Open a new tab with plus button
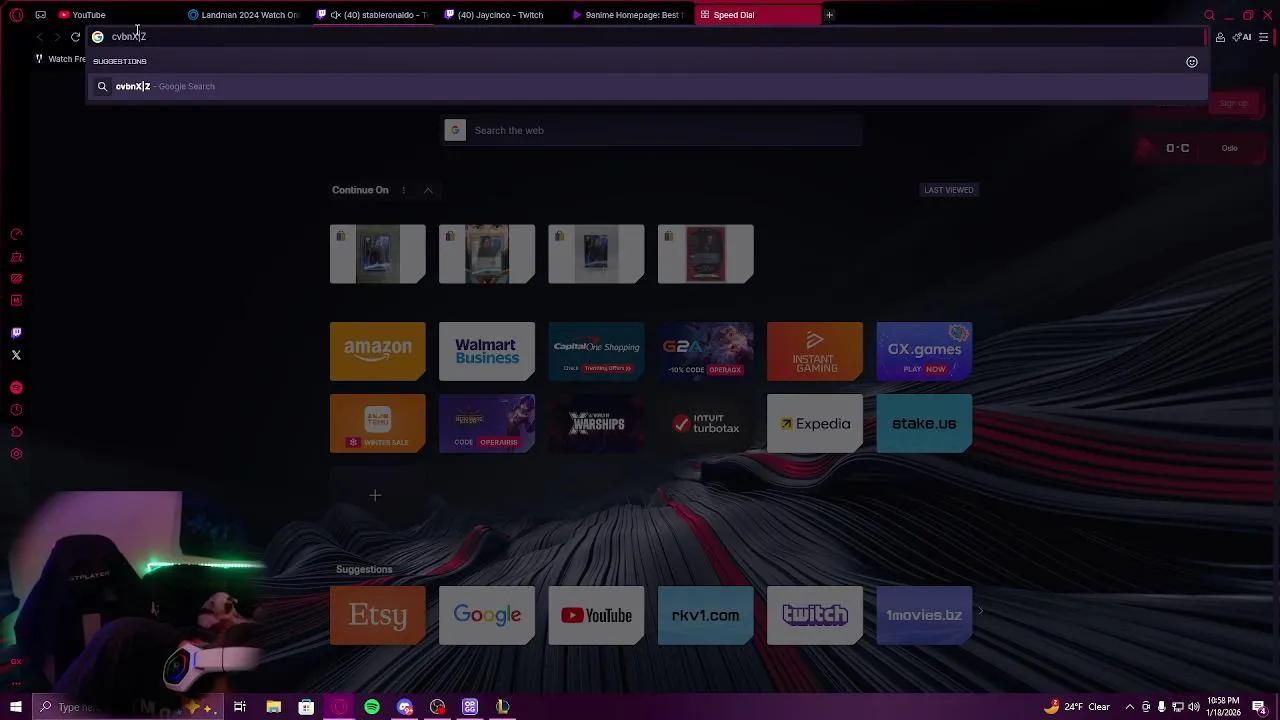The image size is (1280, 720). tap(829, 15)
